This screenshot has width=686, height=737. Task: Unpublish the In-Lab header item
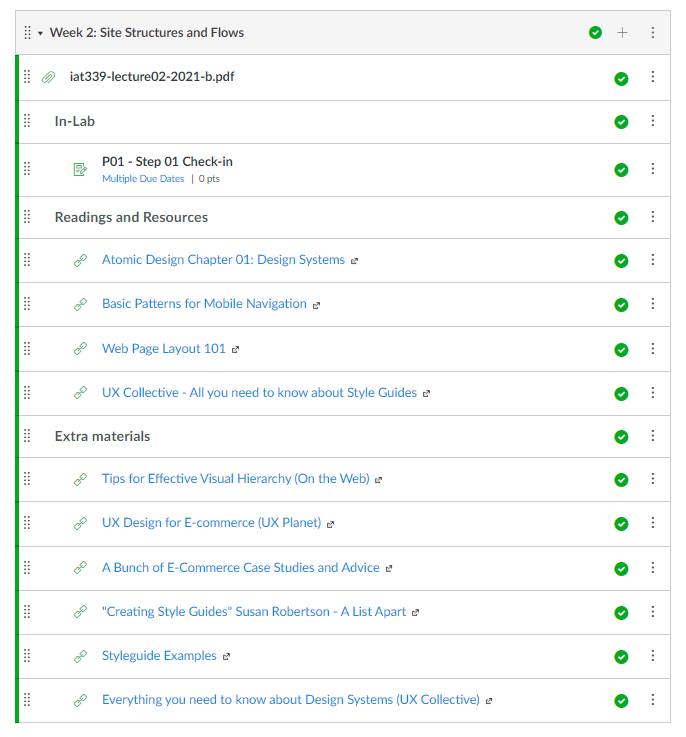coord(621,122)
